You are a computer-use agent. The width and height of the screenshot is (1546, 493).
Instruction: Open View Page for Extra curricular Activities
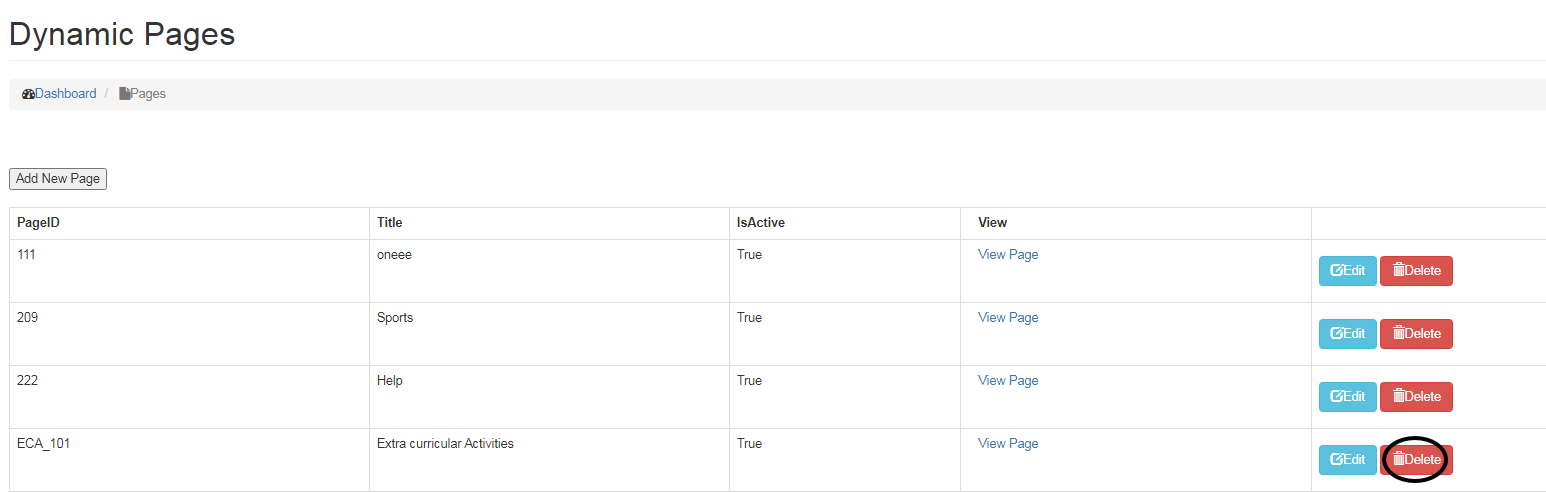pos(1008,444)
